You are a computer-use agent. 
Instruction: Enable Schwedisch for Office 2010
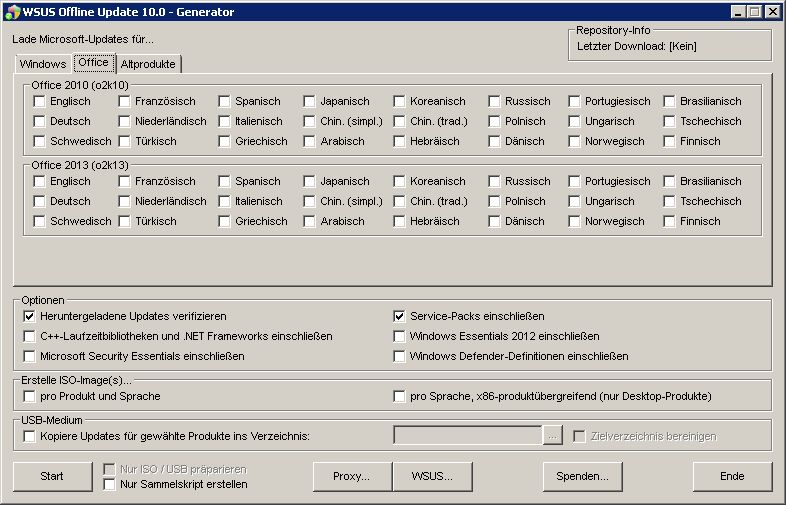coord(39,141)
